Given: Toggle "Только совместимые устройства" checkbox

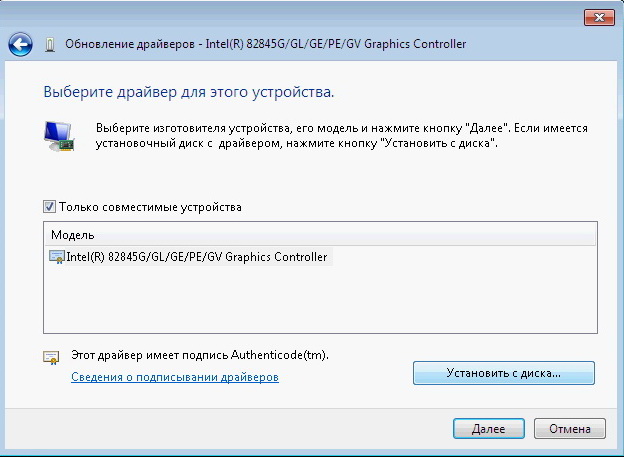Looking at the screenshot, I should (x=50, y=207).
